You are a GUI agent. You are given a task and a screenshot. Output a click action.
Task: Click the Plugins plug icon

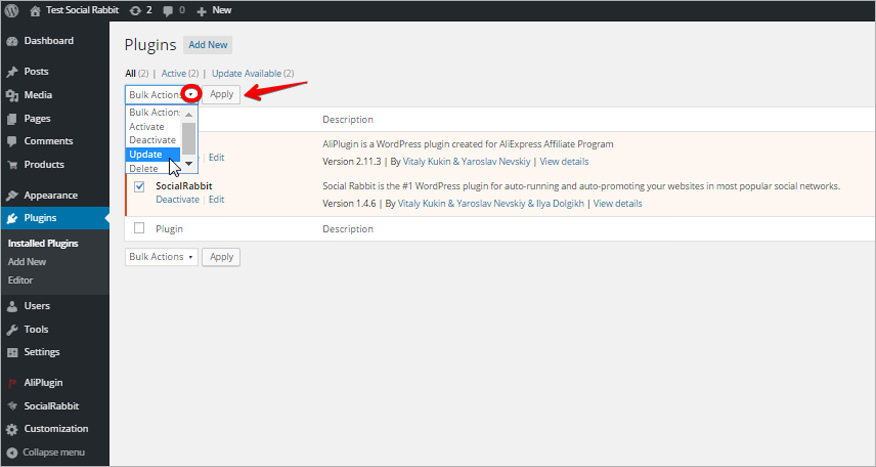pos(12,218)
